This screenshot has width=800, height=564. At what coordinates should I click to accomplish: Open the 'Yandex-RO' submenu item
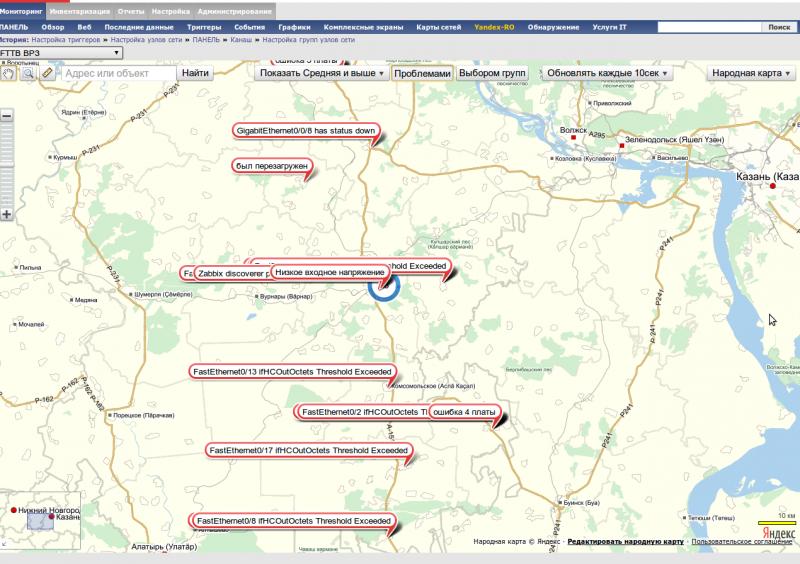pyautogui.click(x=494, y=27)
